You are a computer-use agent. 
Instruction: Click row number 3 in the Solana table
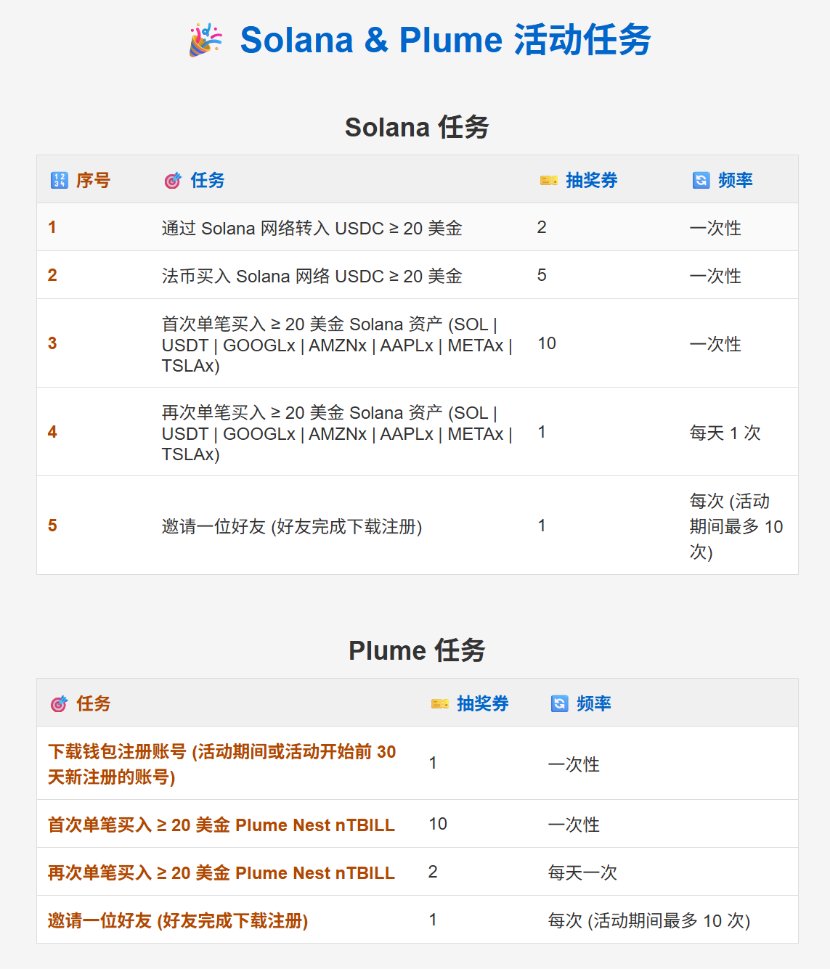click(52, 343)
